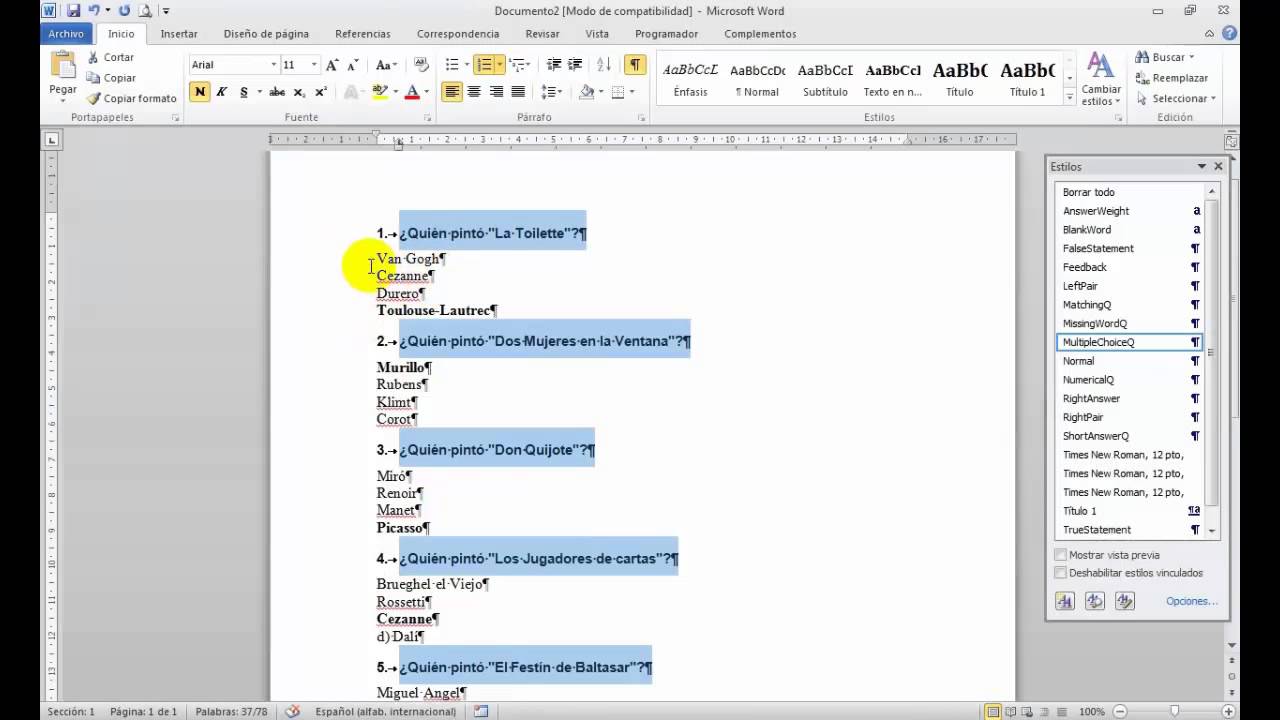The height and width of the screenshot is (720, 1280).
Task: Redo the last action
Action: point(125,11)
